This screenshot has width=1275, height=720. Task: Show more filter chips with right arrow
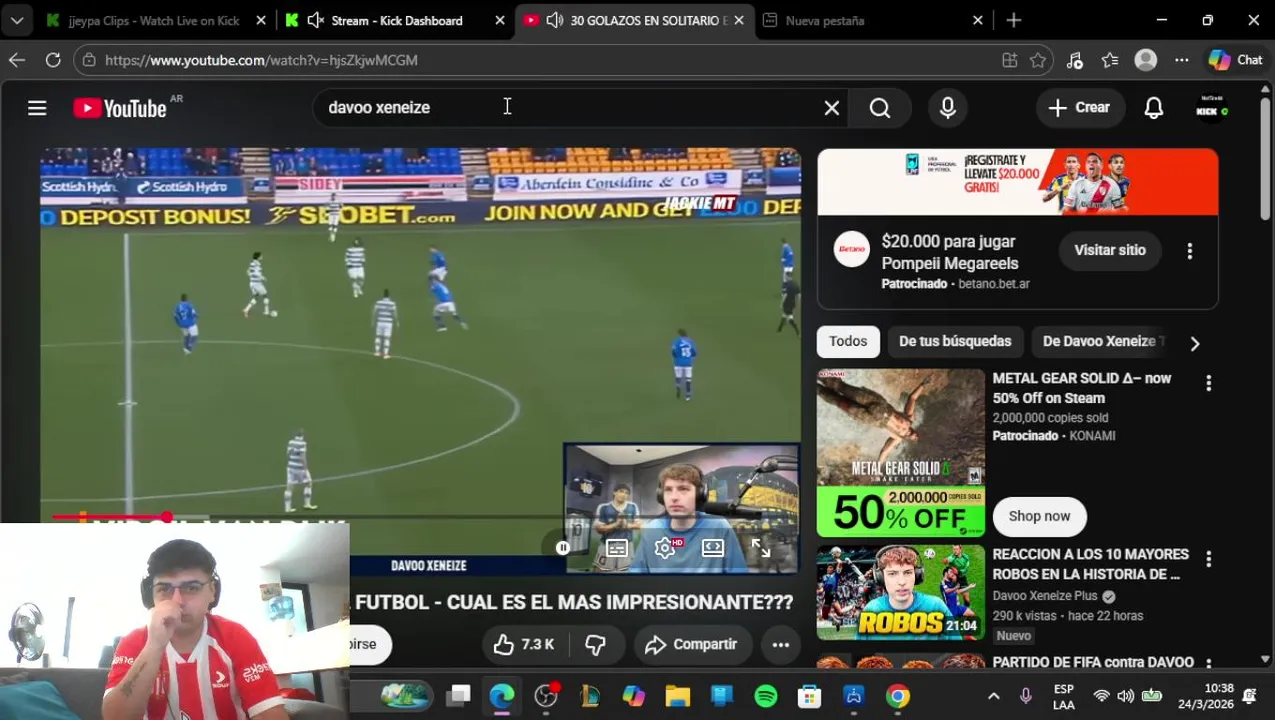pos(1194,343)
